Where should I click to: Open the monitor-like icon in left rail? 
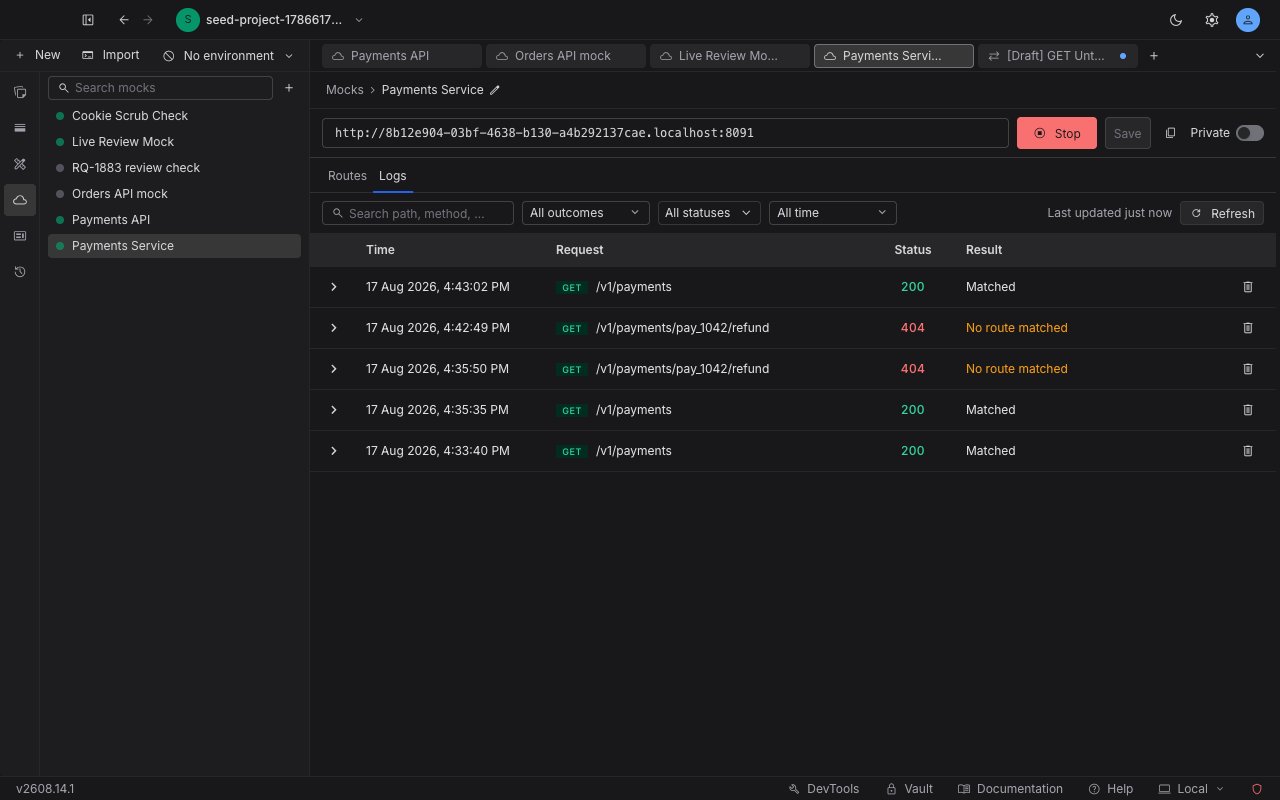click(x=20, y=236)
